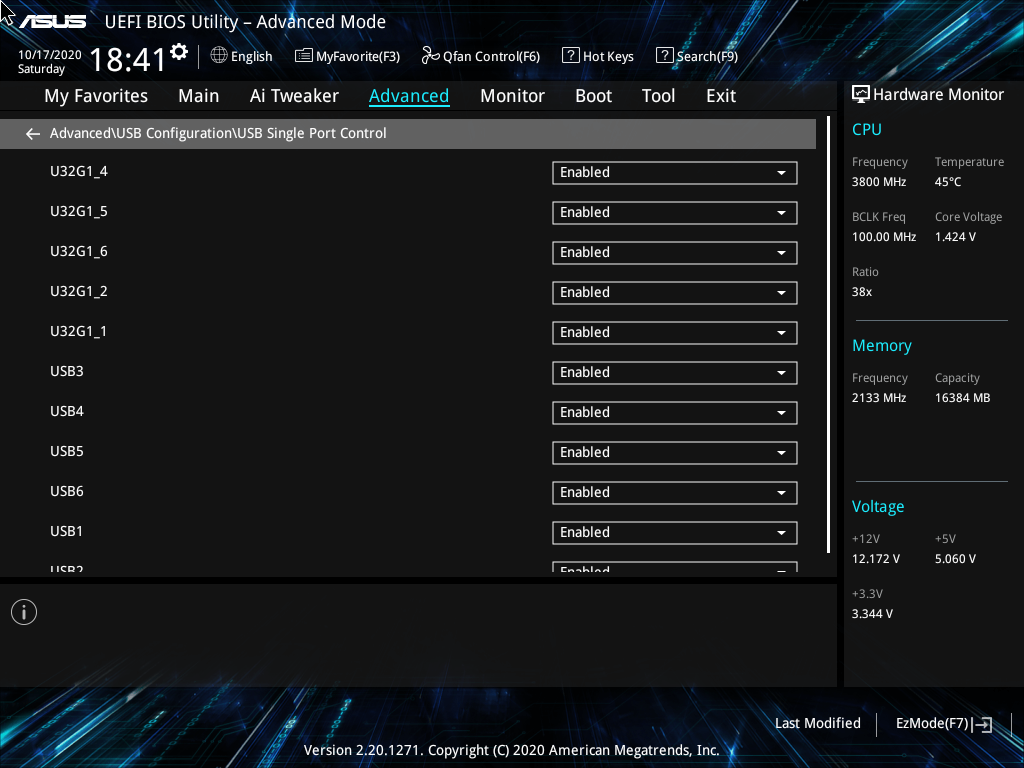Select the U32G1_1 row label

(78, 332)
